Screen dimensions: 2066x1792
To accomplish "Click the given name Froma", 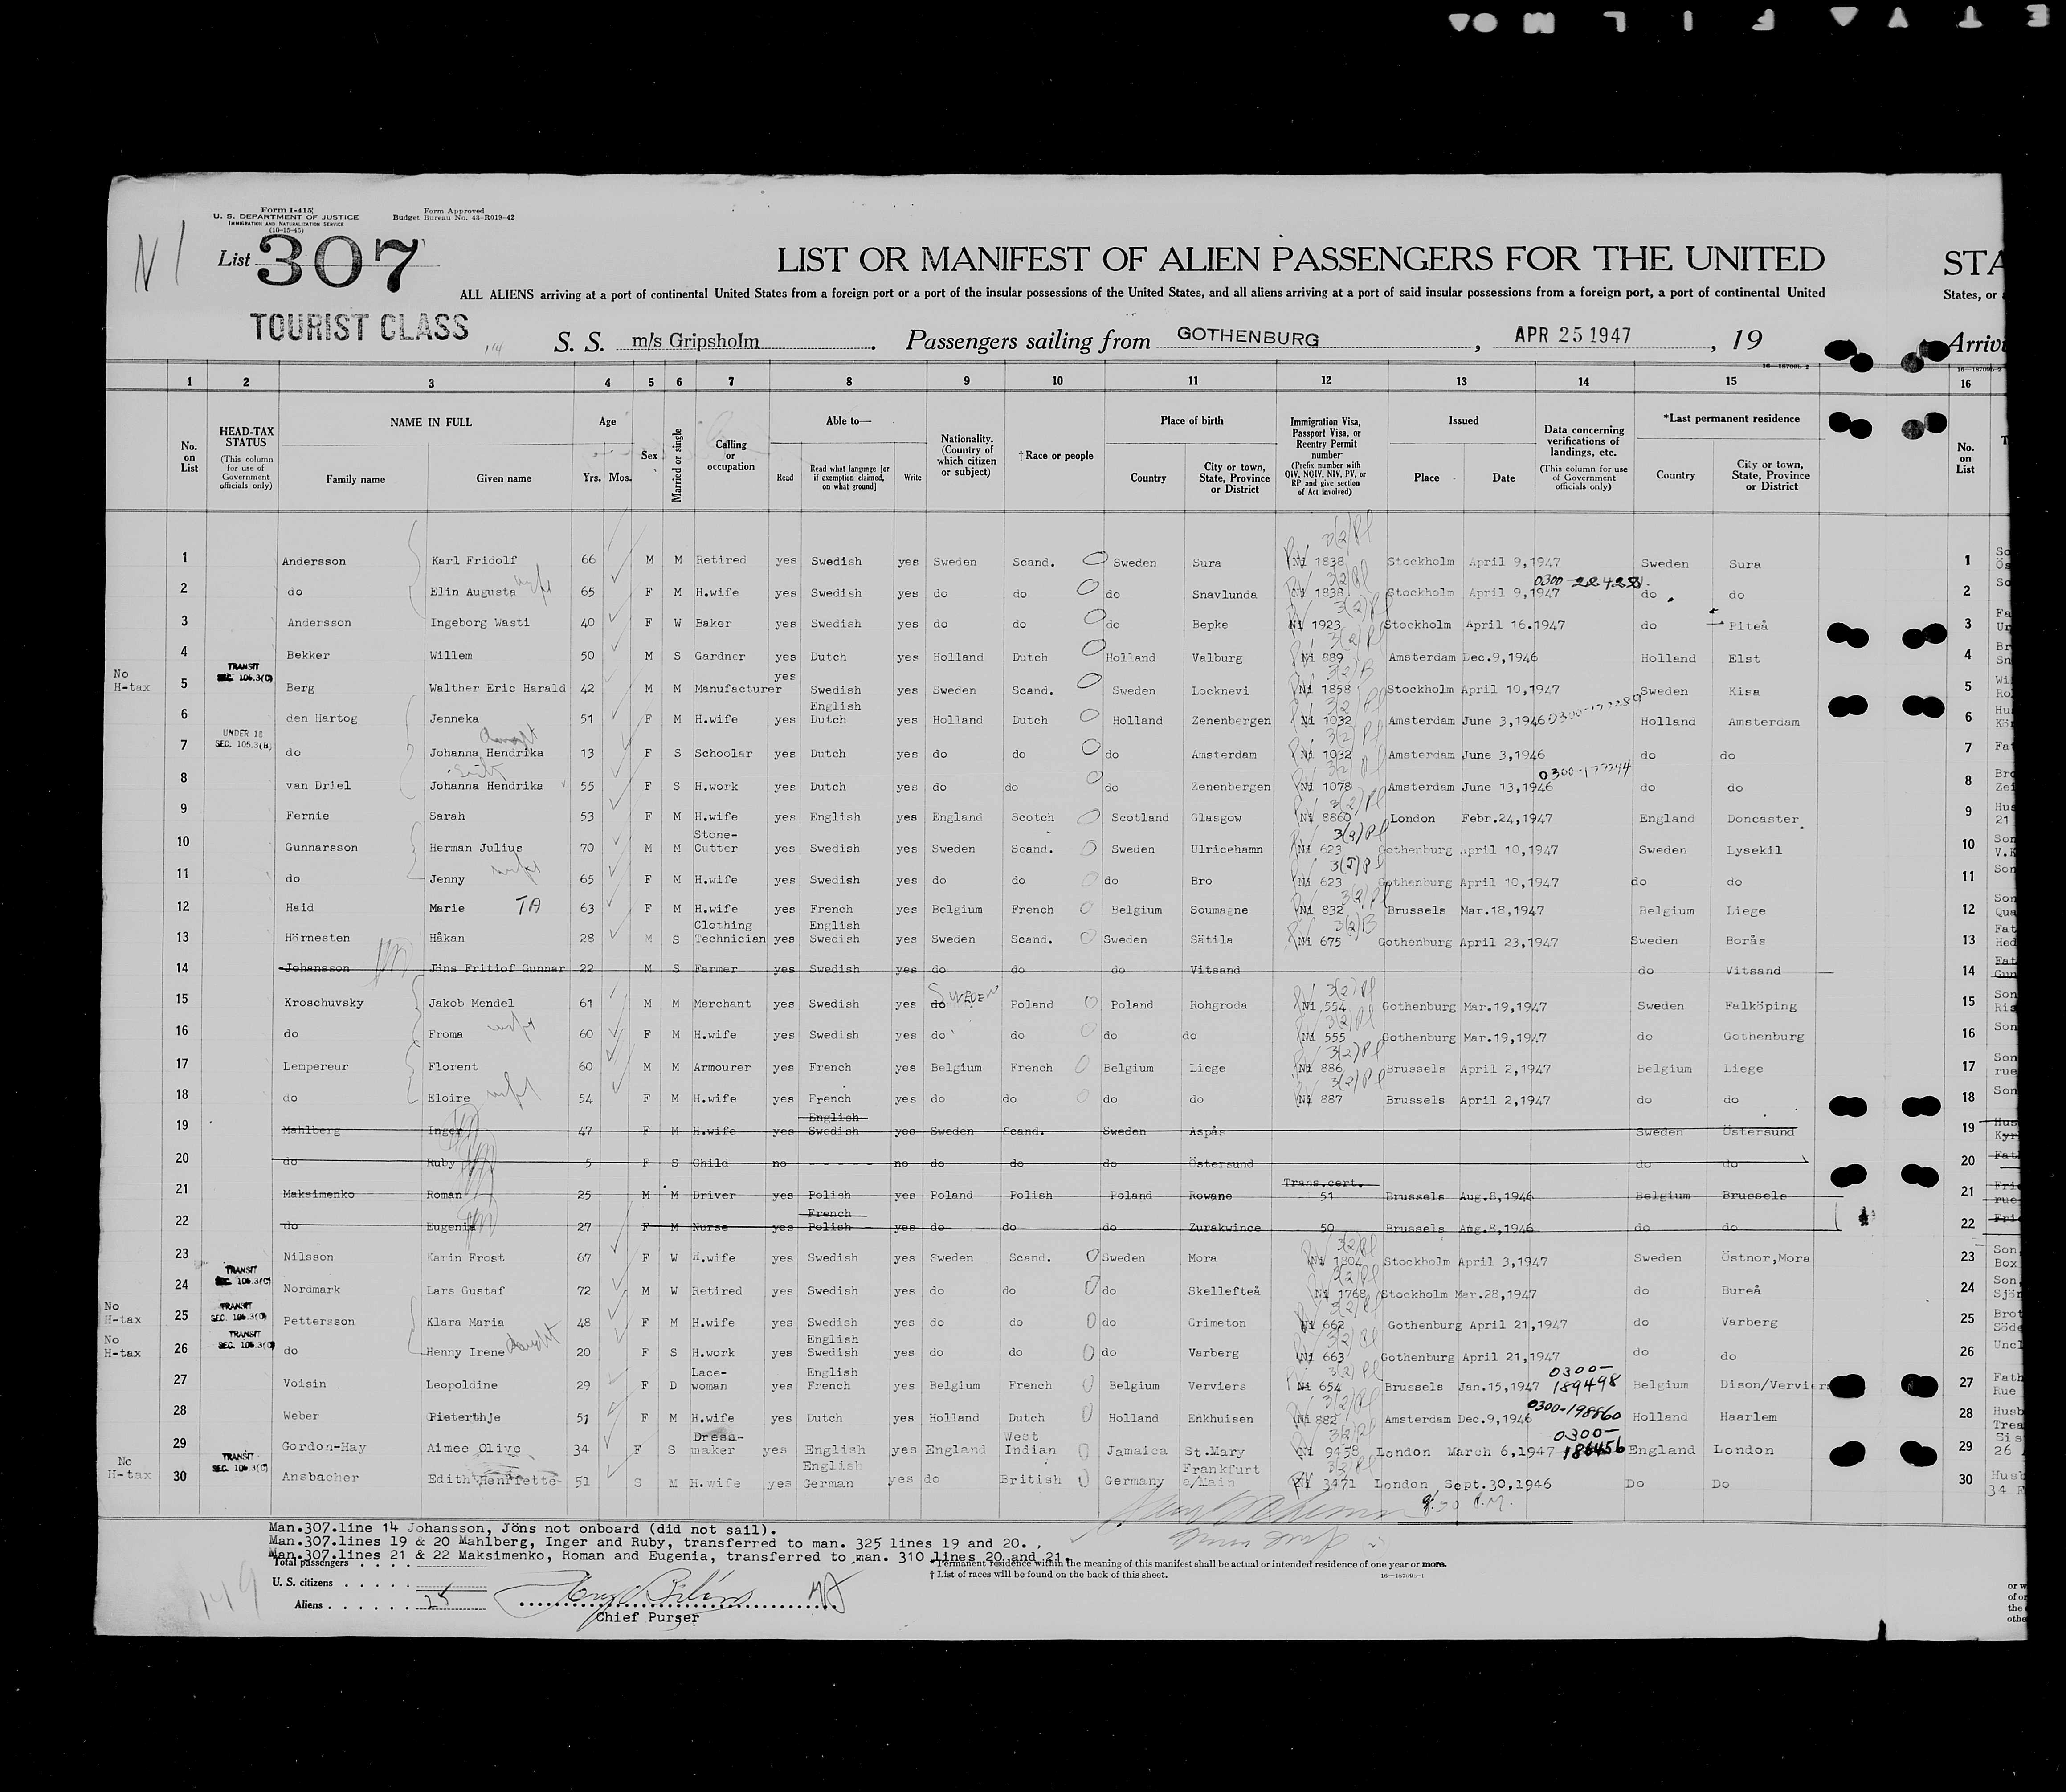I will pyautogui.click(x=446, y=1034).
